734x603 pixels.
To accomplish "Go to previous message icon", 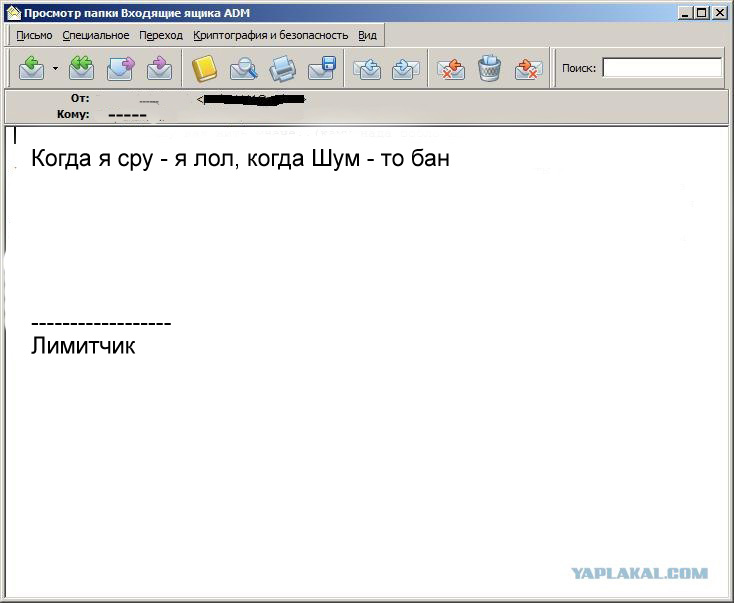I will pos(367,68).
